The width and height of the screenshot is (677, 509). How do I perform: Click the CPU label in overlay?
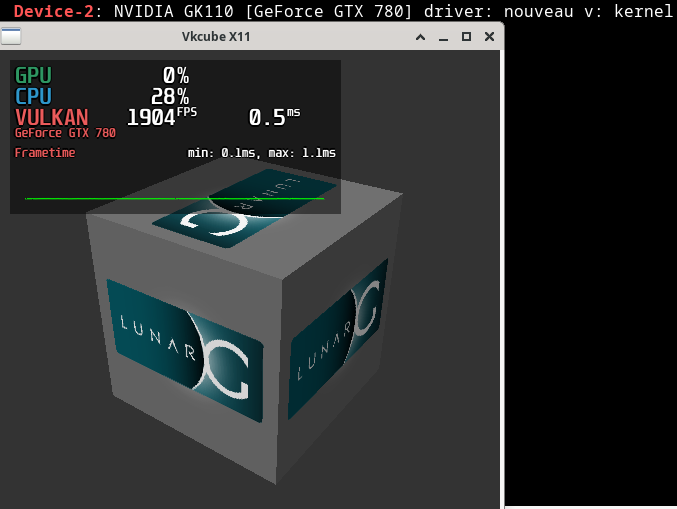pos(33,96)
